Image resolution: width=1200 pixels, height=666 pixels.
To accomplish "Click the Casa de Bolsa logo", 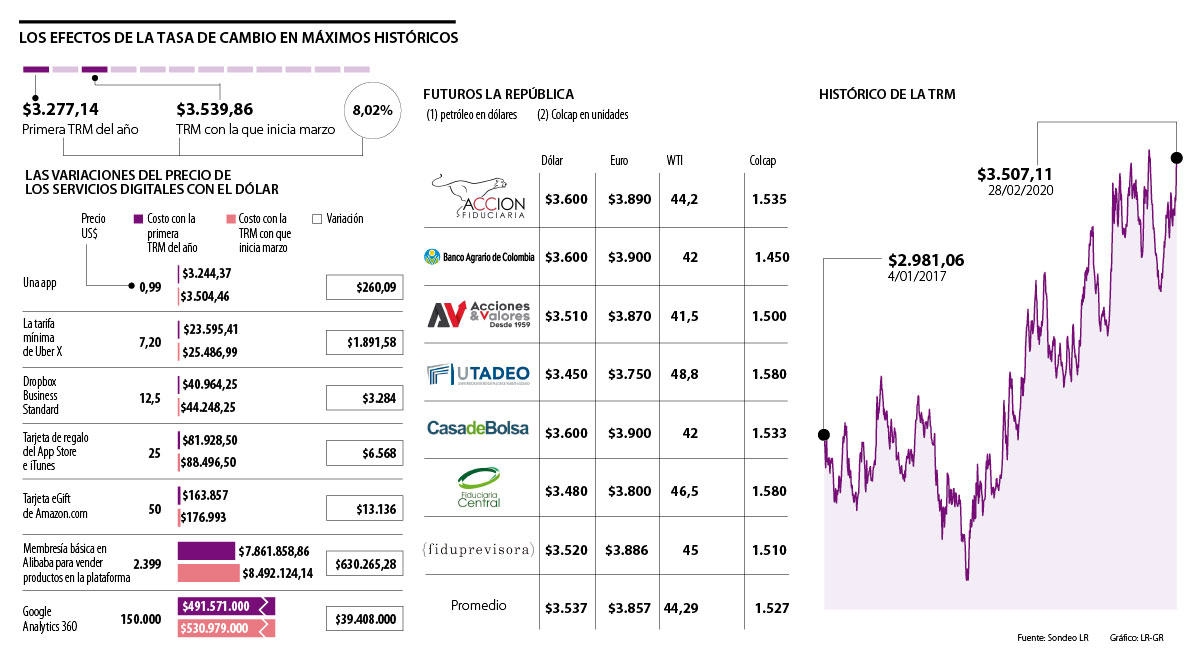I will pyautogui.click(x=479, y=428).
